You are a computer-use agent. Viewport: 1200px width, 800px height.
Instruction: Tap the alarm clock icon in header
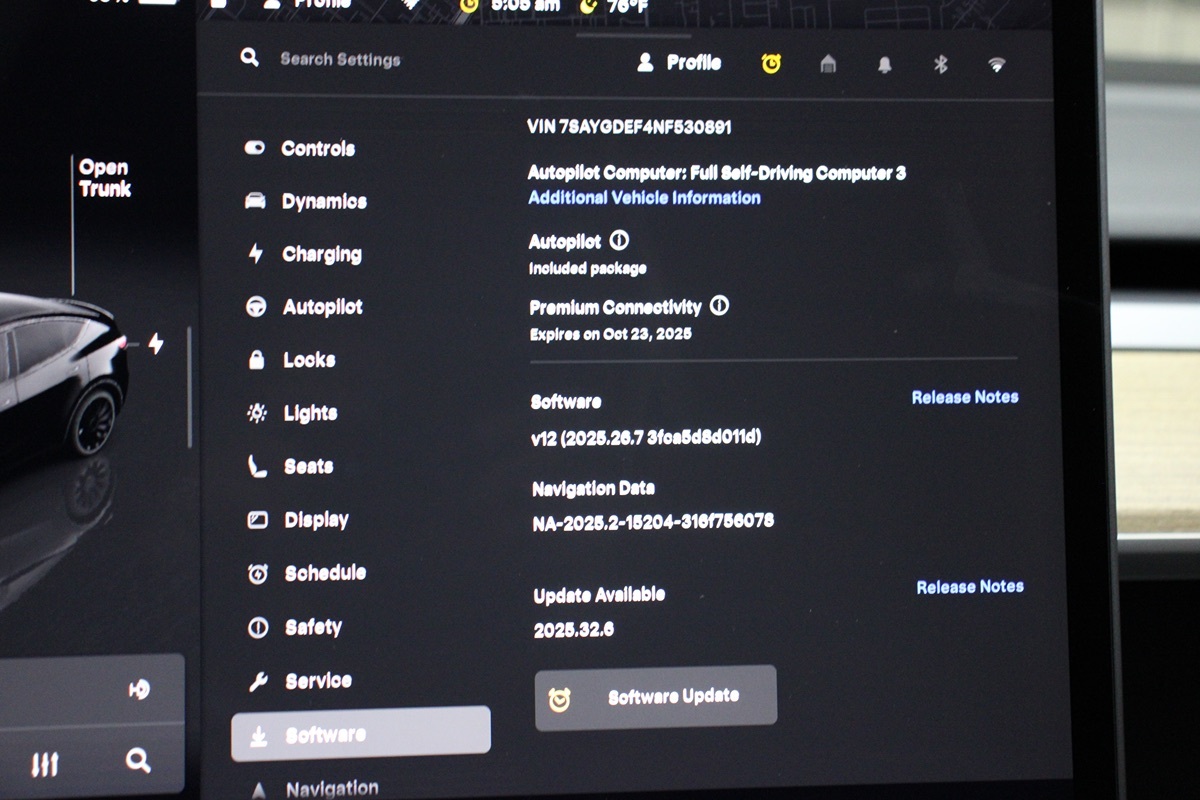click(771, 64)
